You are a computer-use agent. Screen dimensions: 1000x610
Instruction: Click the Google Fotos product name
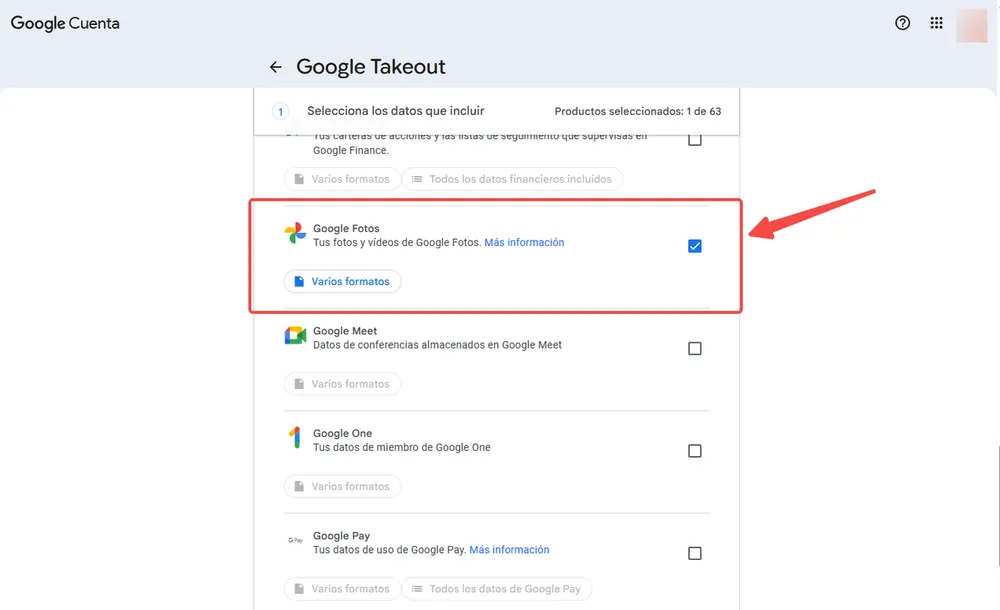[346, 228]
